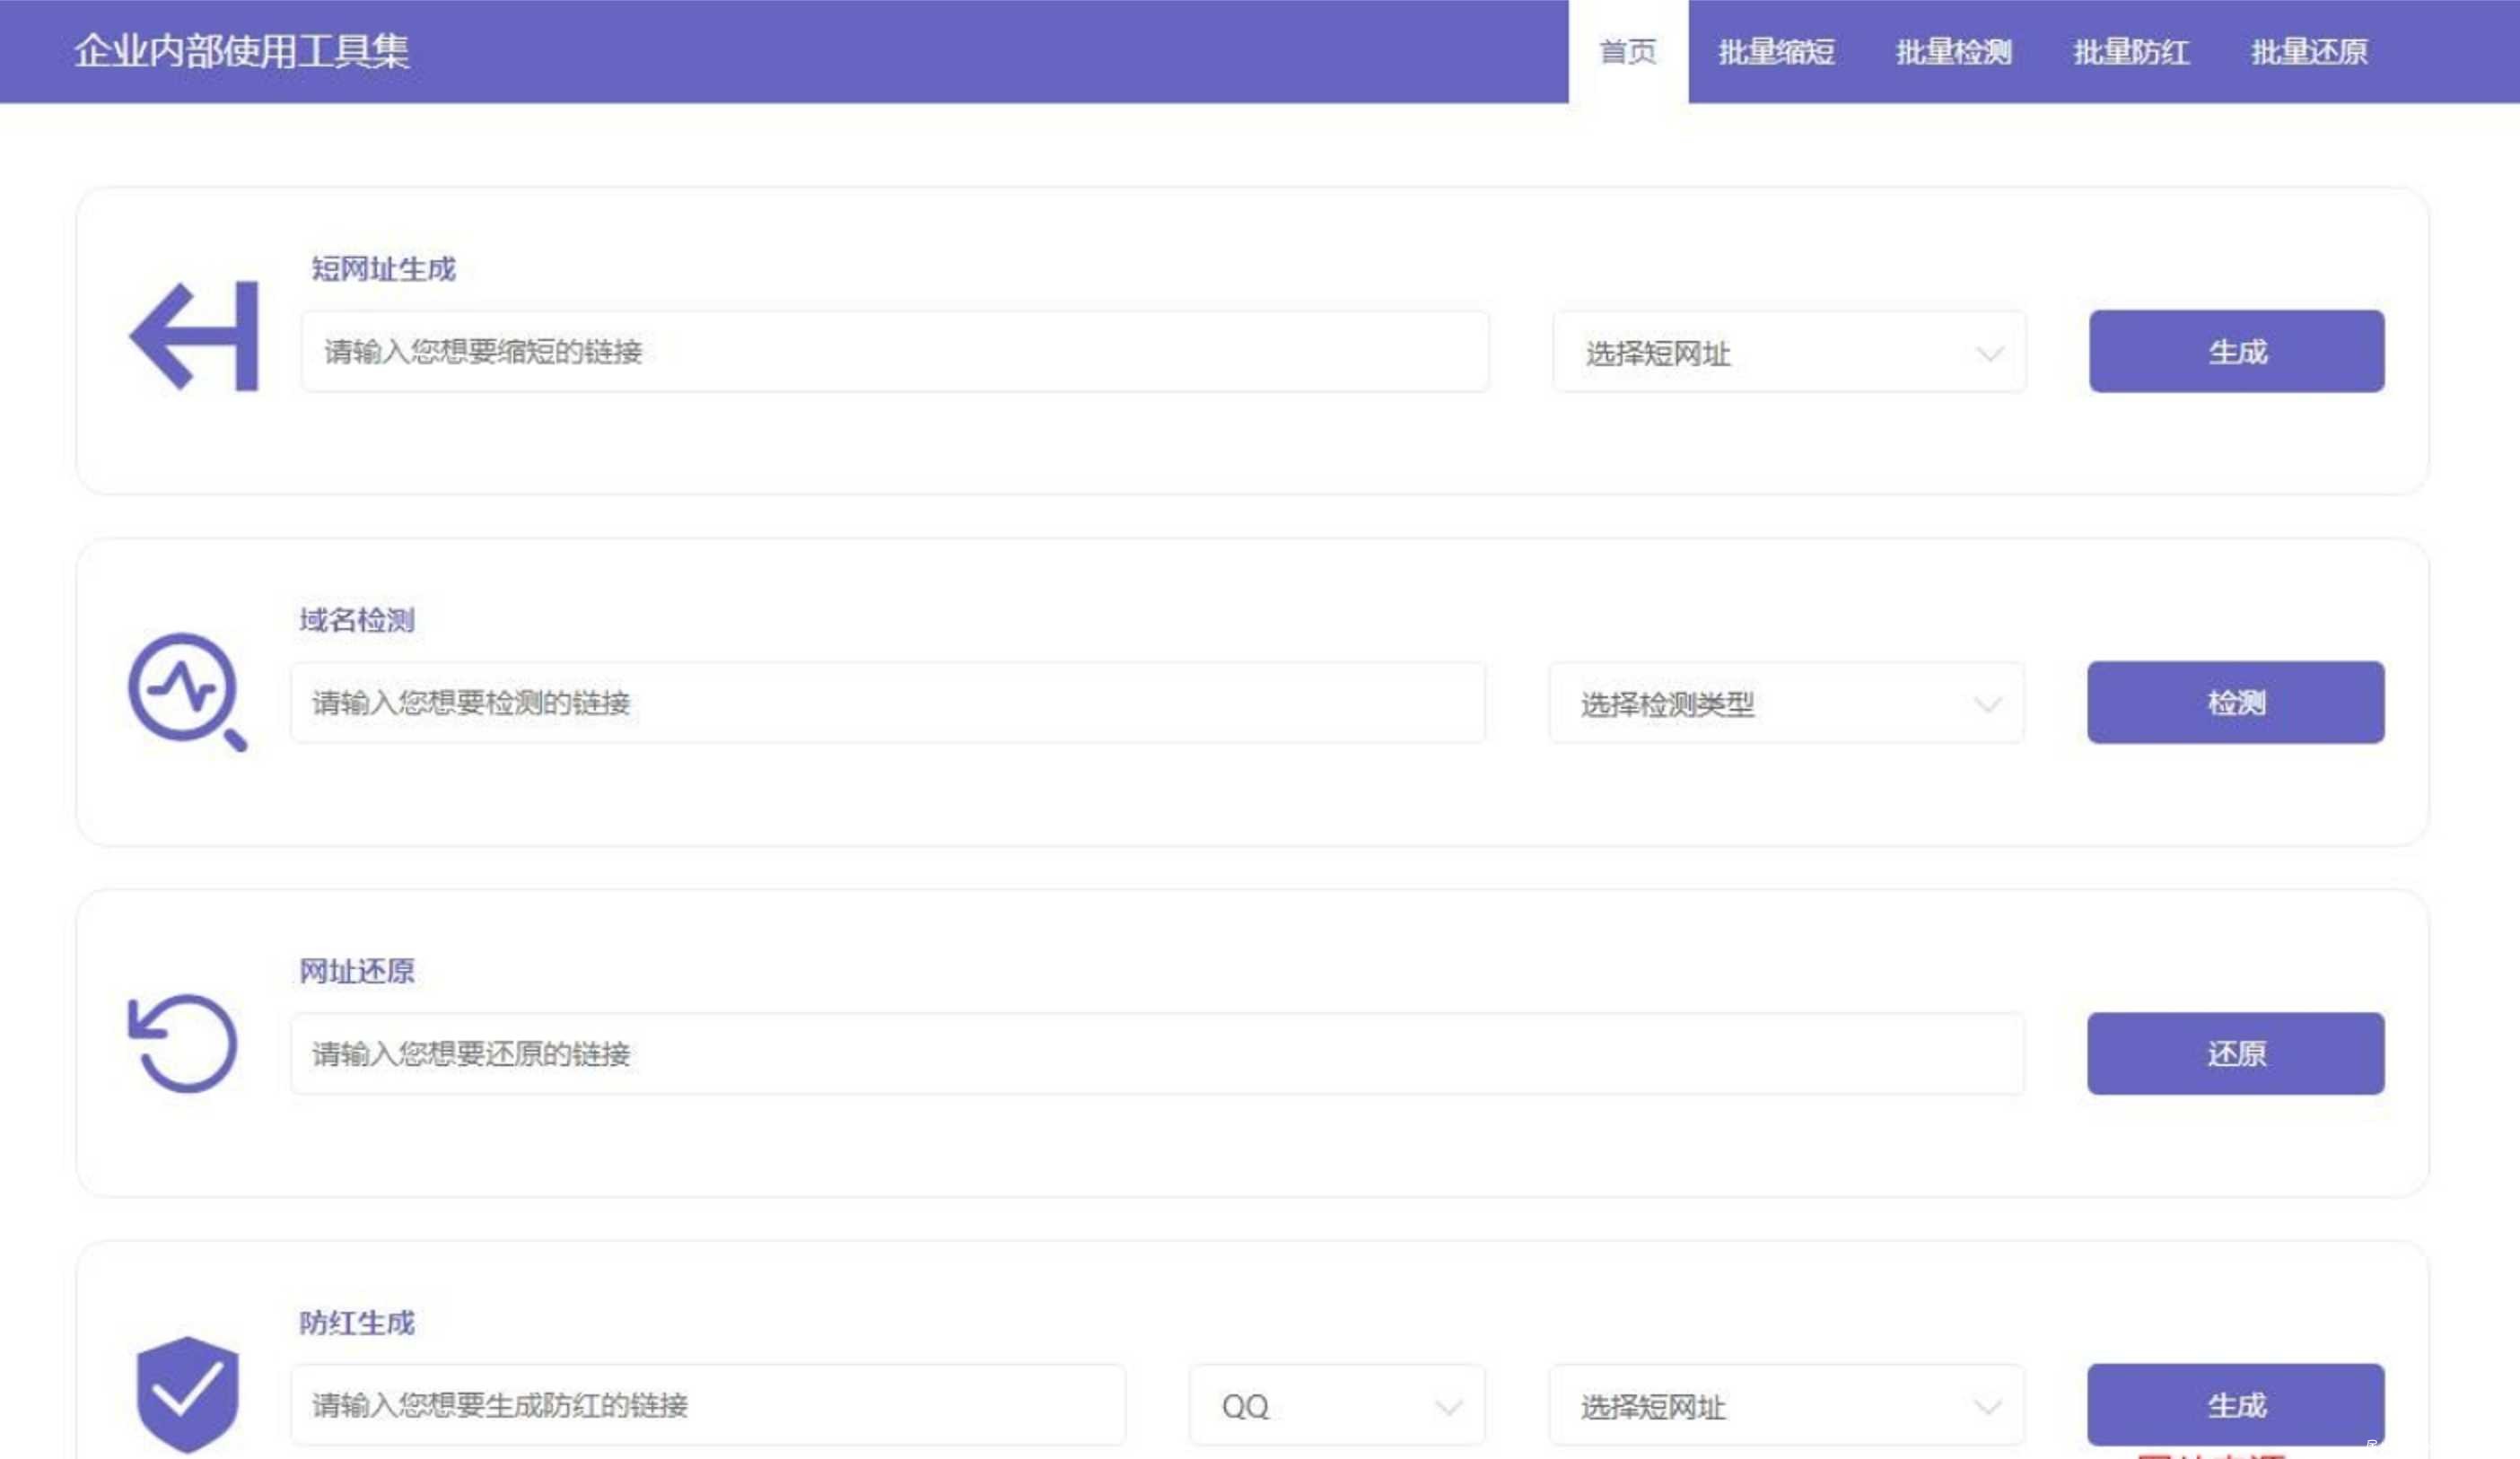Image resolution: width=2520 pixels, height=1459 pixels.
Task: Focus the 请输入您想要还原的链接 input field
Action: click(1158, 1053)
